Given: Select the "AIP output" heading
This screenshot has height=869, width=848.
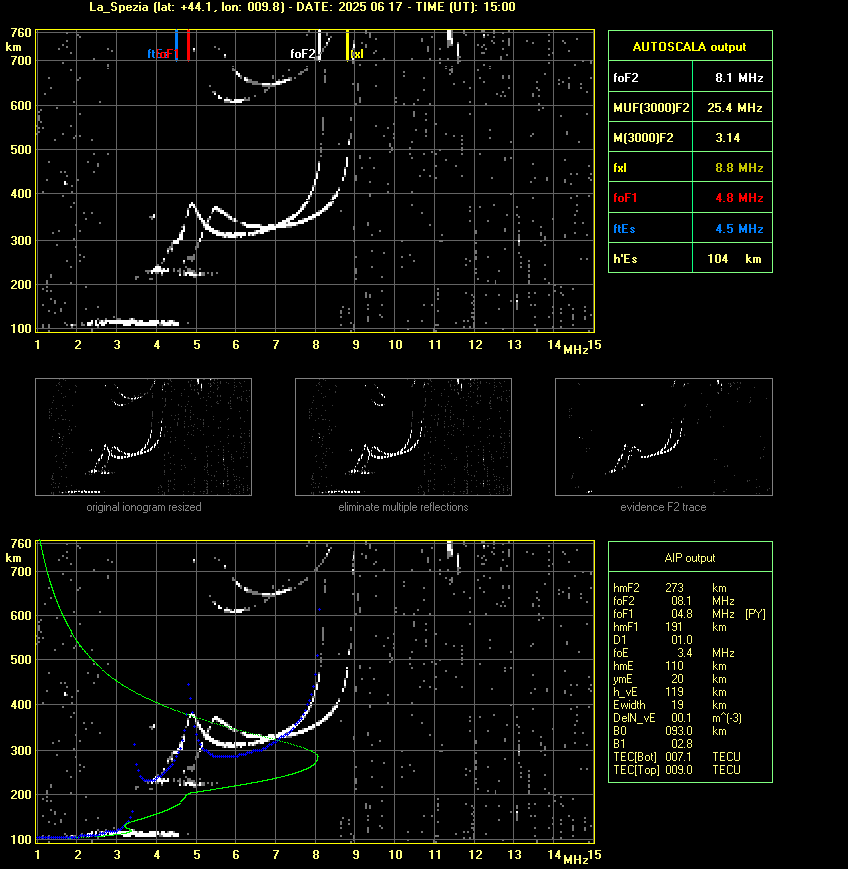Looking at the screenshot, I should (689, 558).
